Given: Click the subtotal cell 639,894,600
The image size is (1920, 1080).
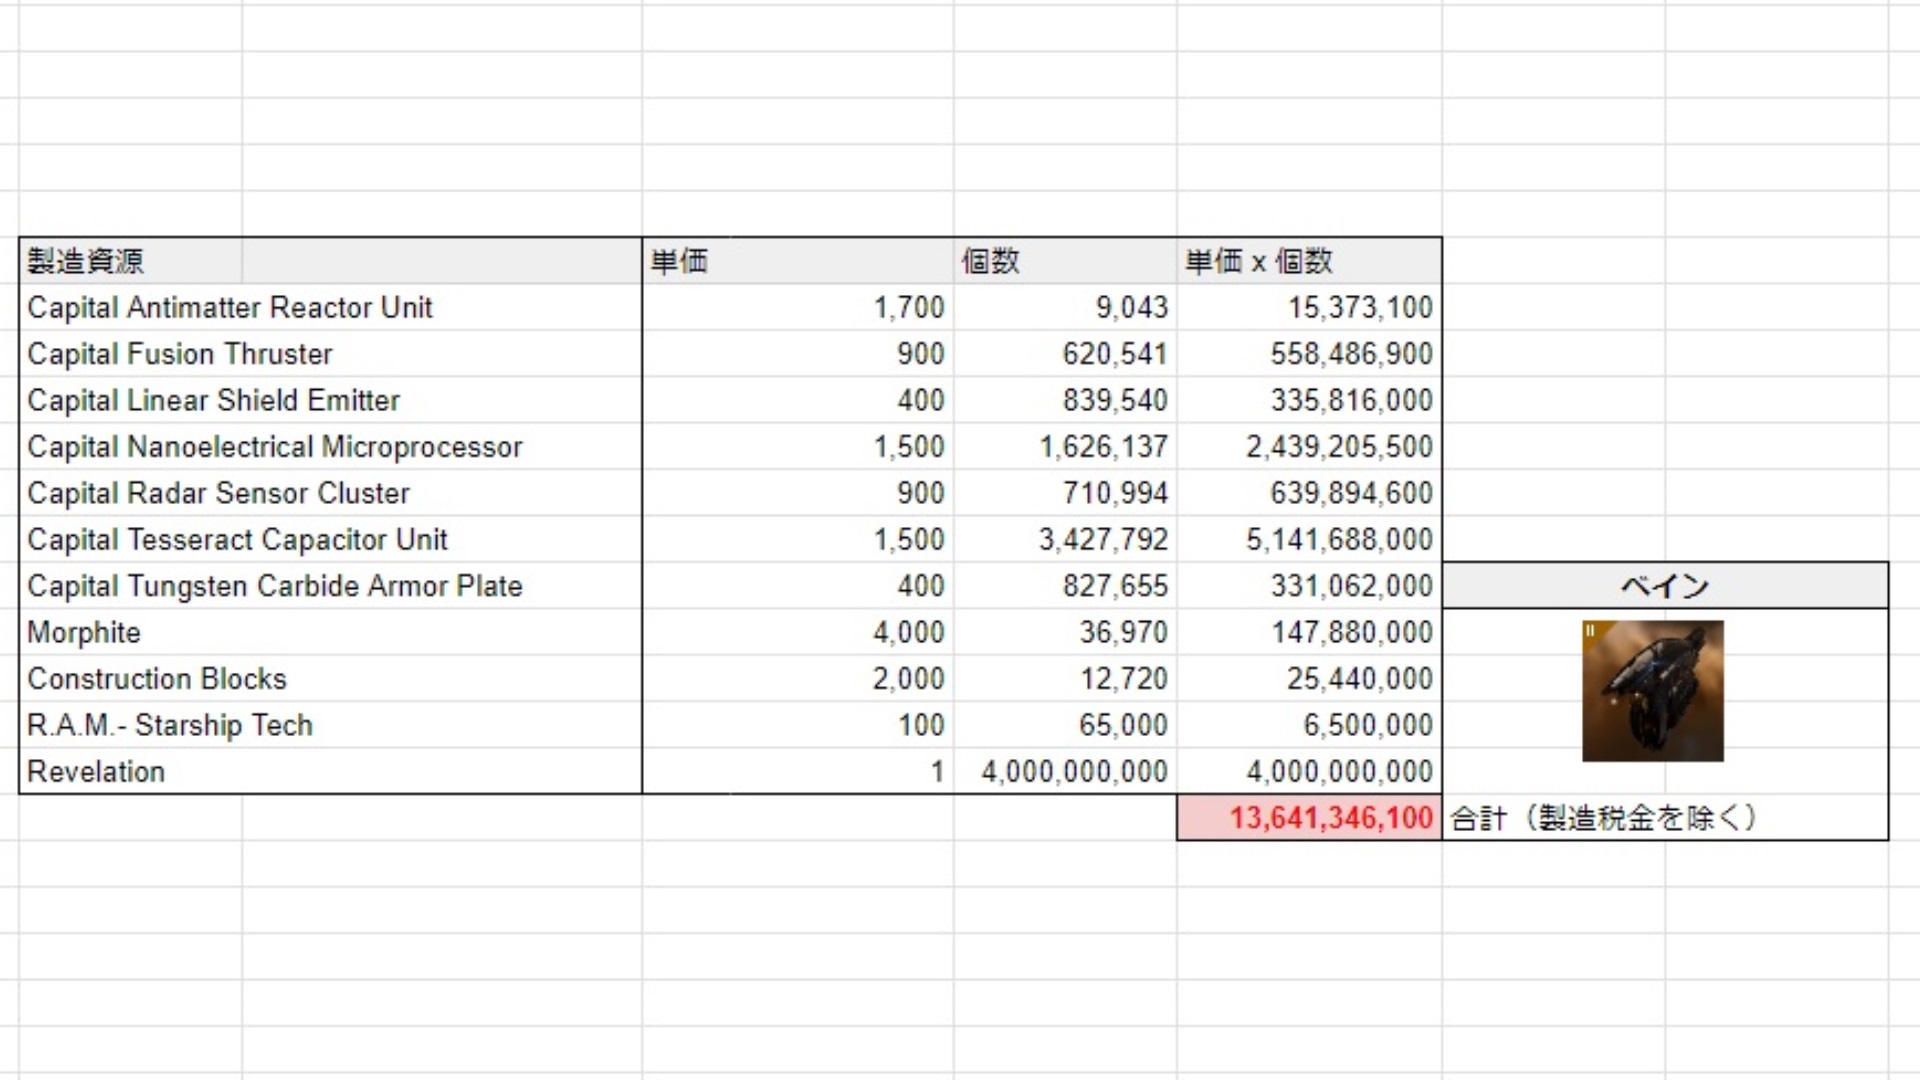Looking at the screenshot, I should [x=1309, y=493].
